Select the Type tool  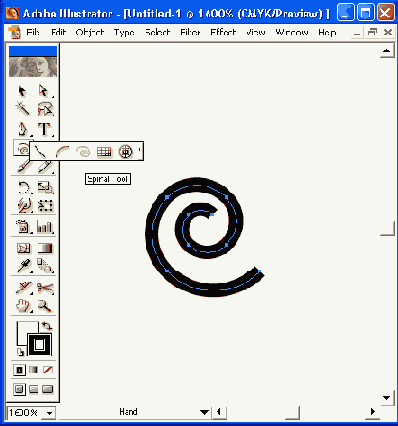[x=44, y=130]
